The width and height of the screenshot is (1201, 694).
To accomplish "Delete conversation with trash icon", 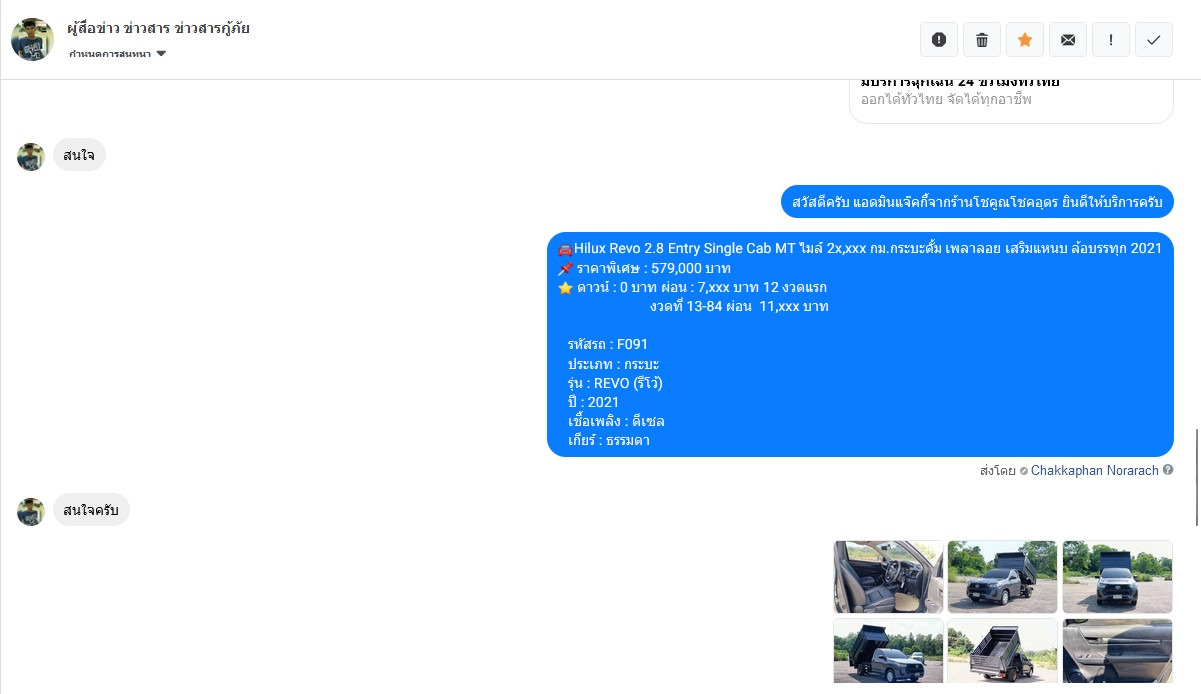I will coord(982,40).
